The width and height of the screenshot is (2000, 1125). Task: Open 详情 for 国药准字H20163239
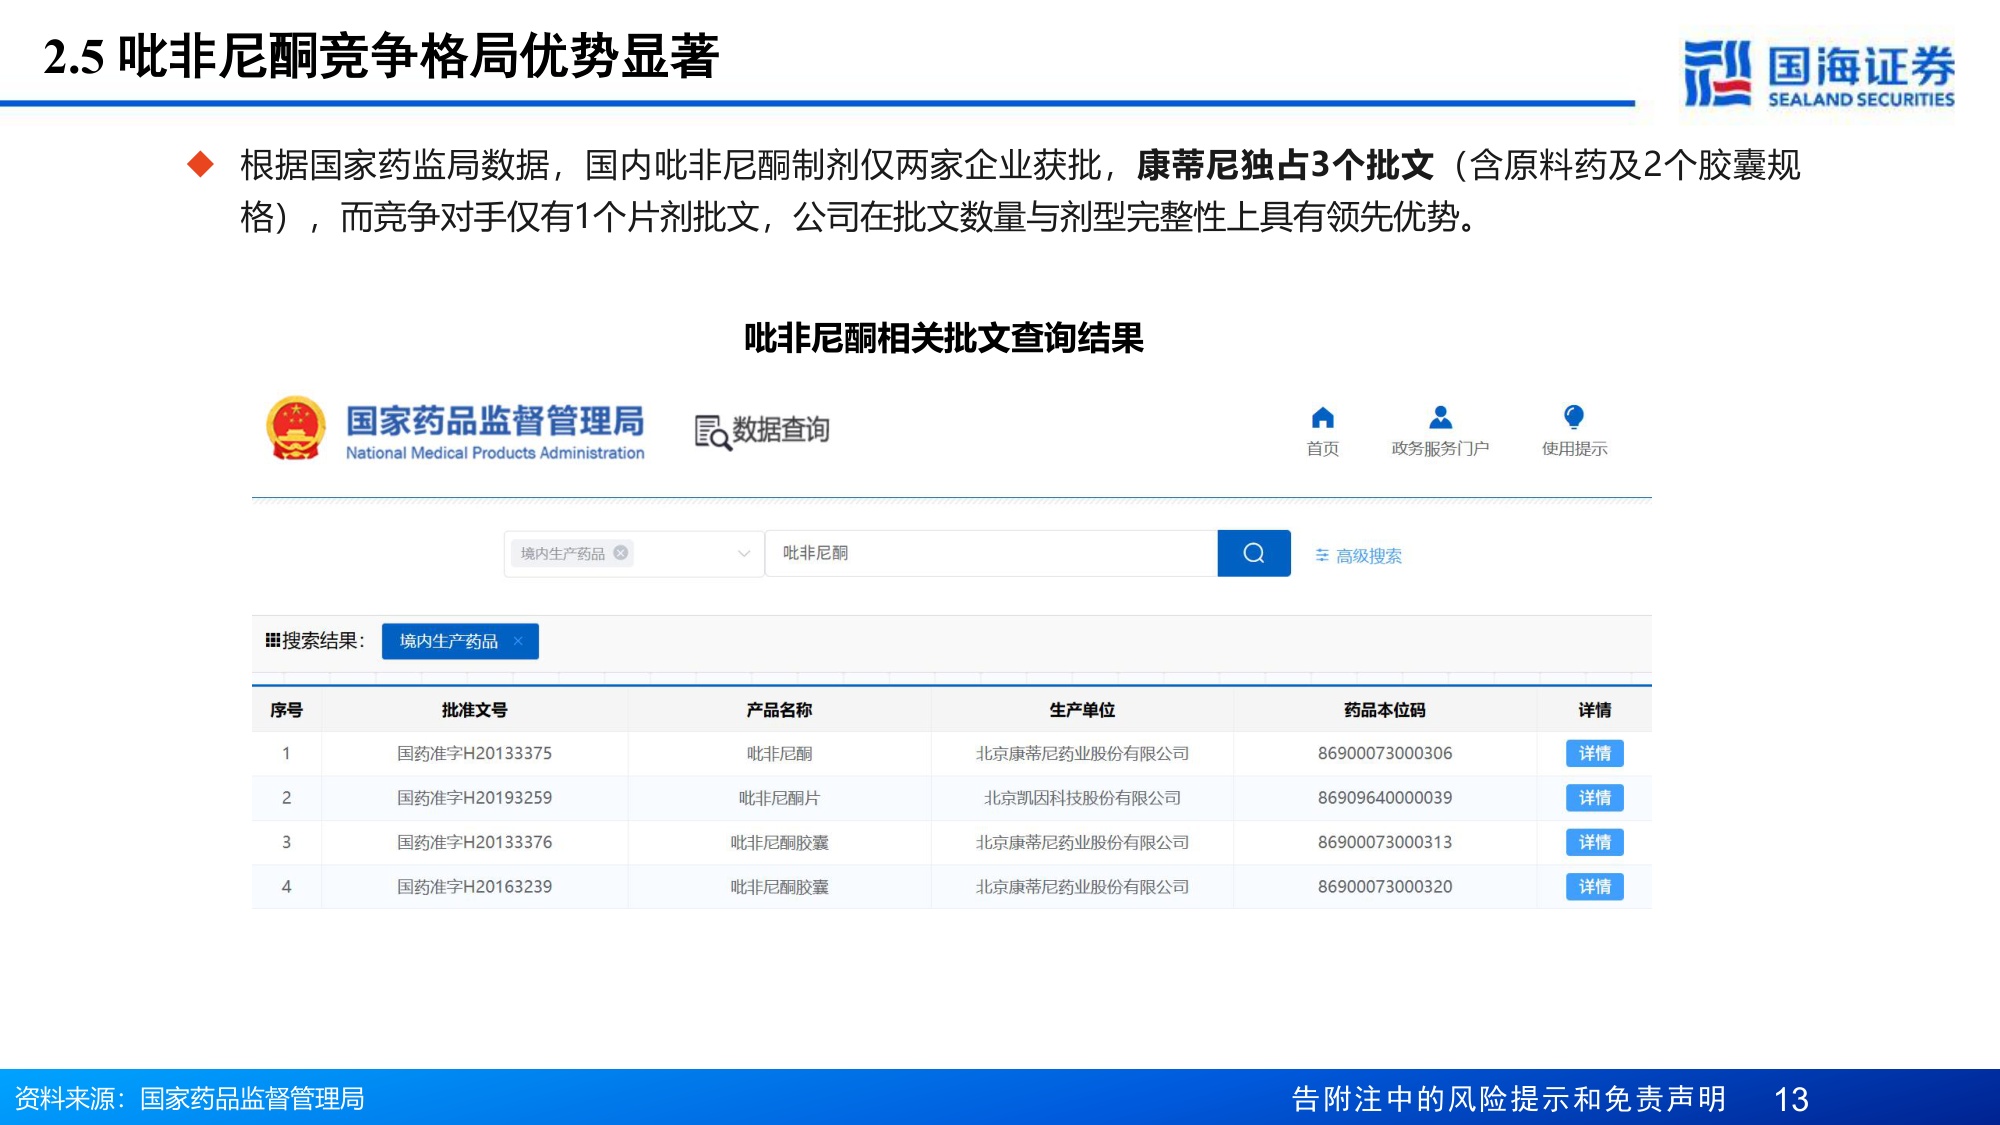pyautogui.click(x=1594, y=886)
